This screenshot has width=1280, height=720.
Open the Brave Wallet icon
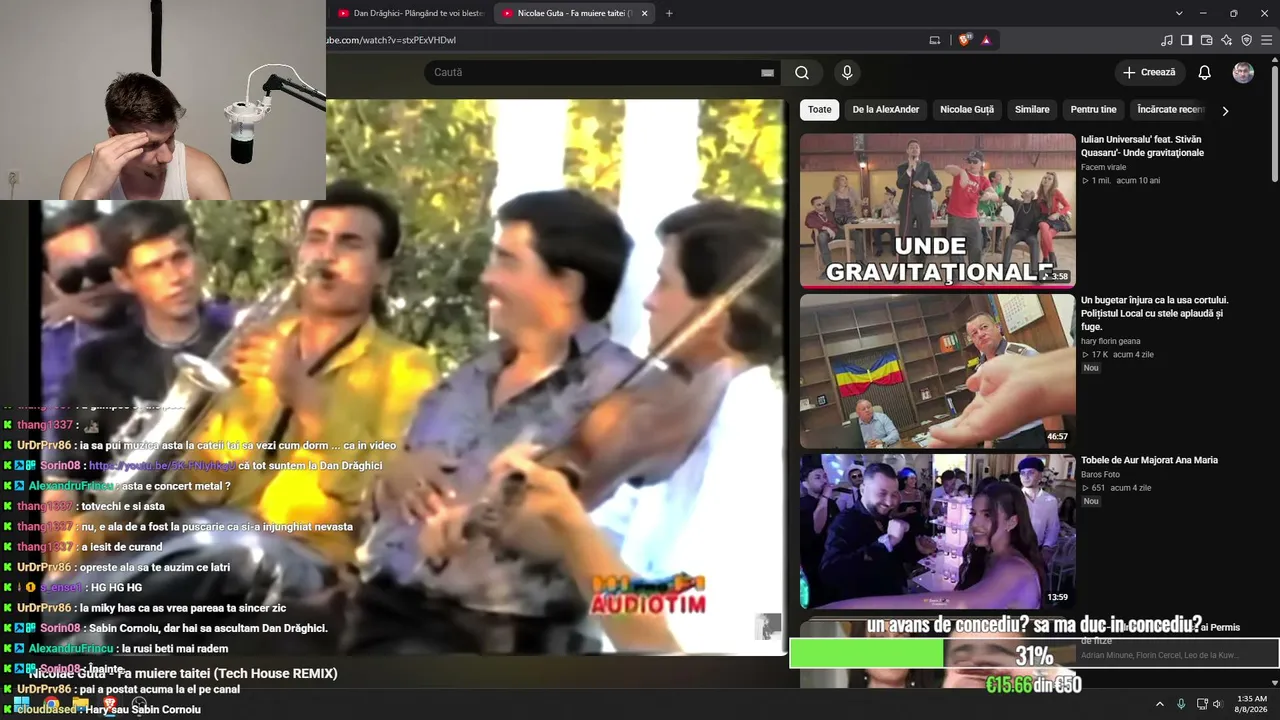point(1206,40)
